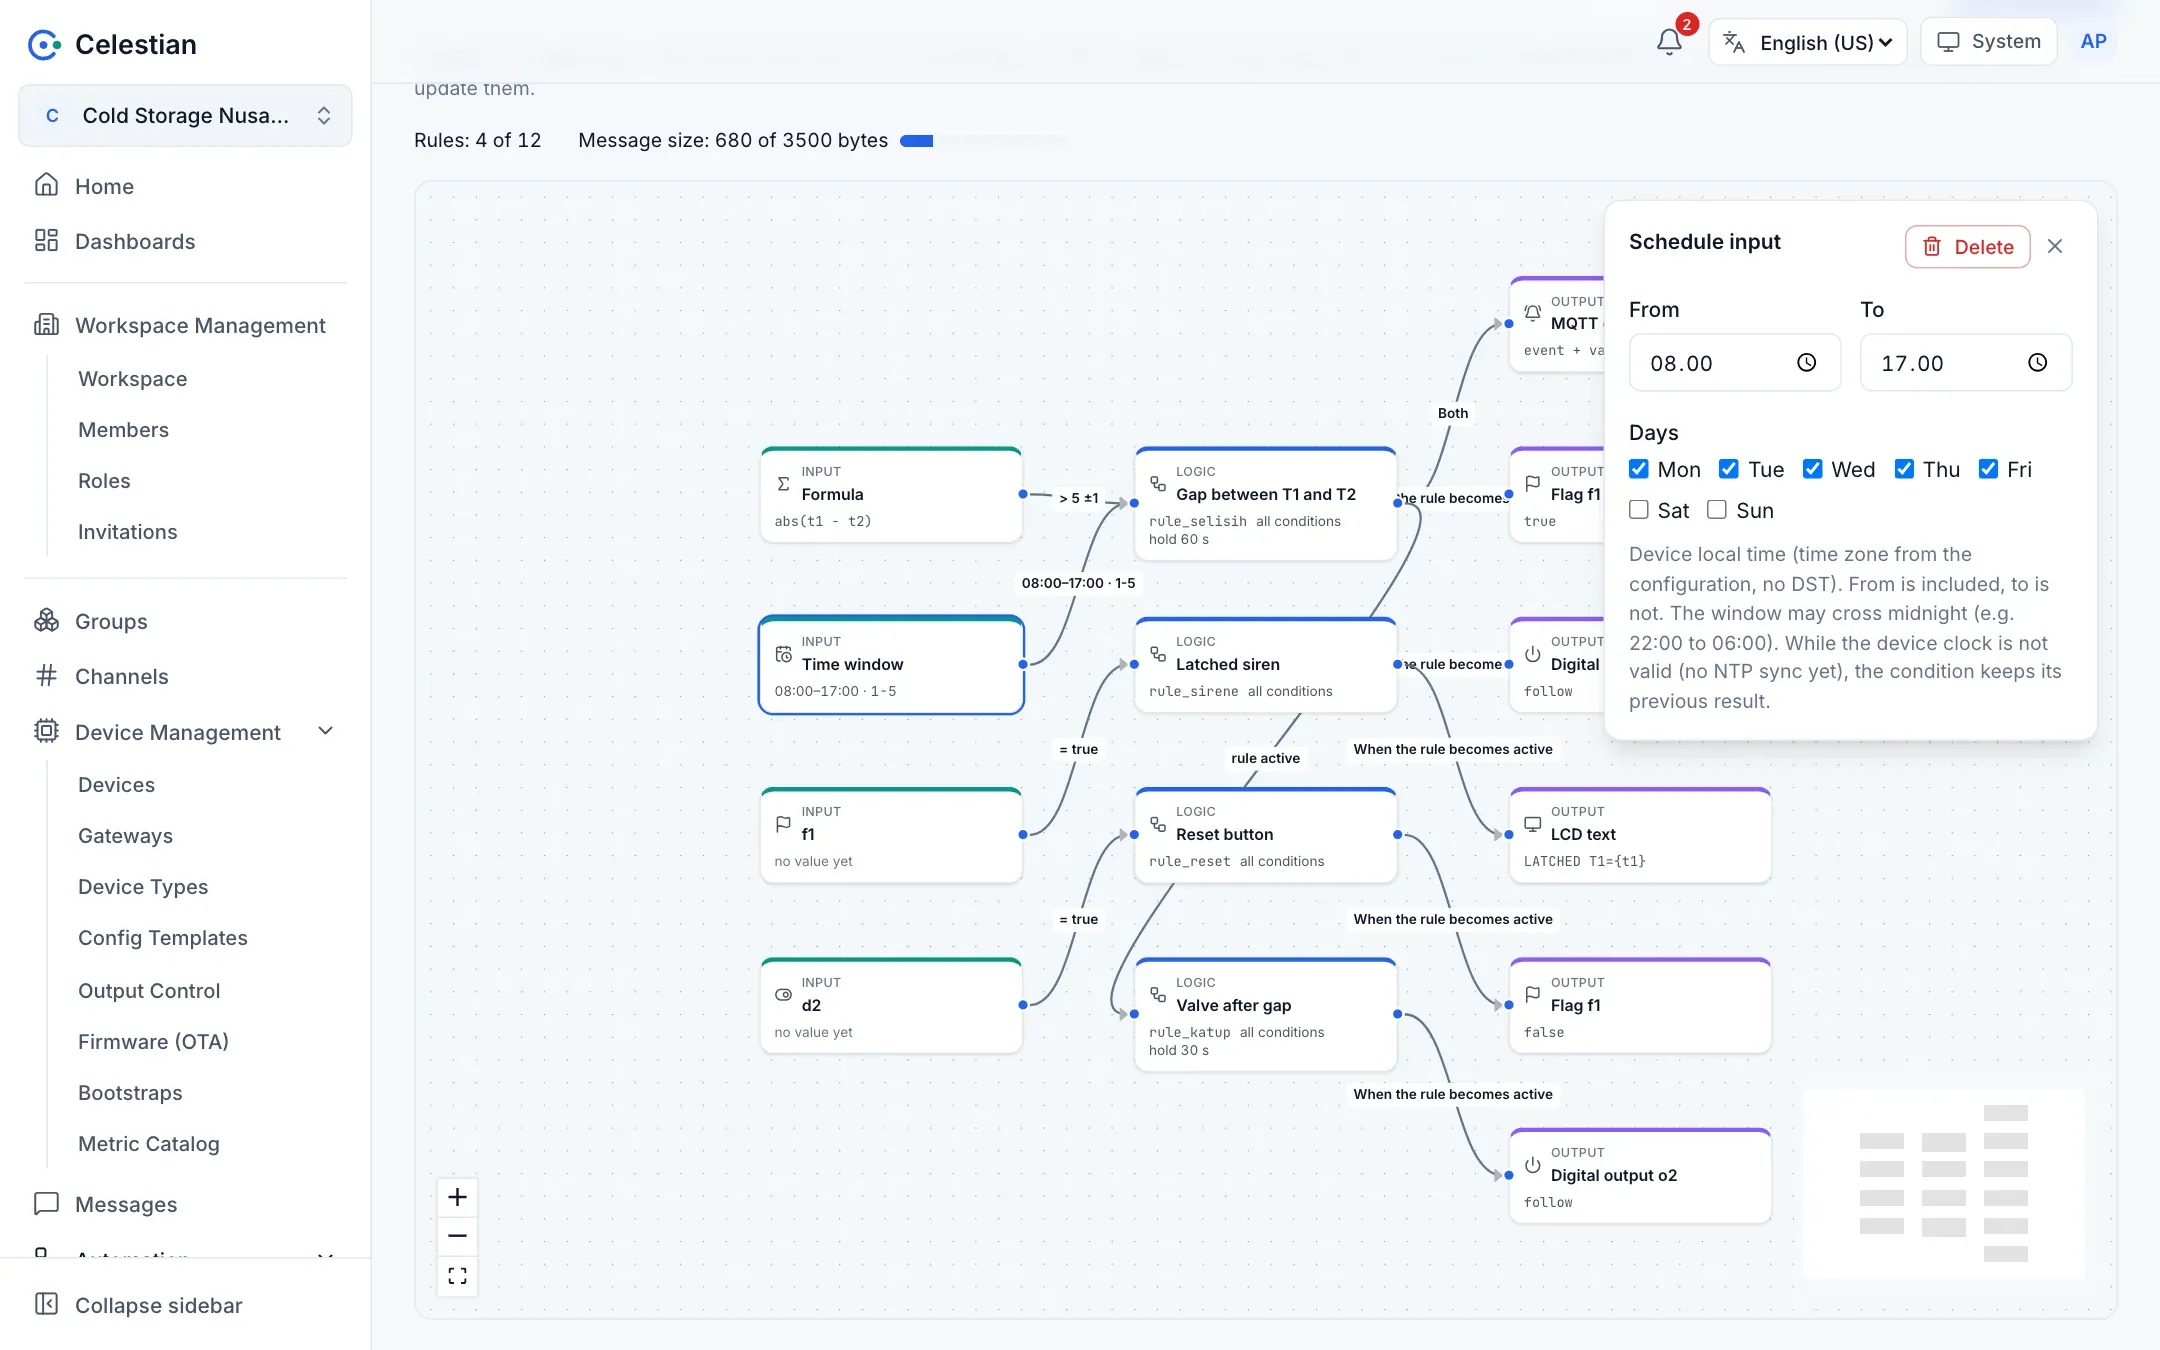2160x1350 pixels.
Task: Open the Members link
Action: click(123, 429)
